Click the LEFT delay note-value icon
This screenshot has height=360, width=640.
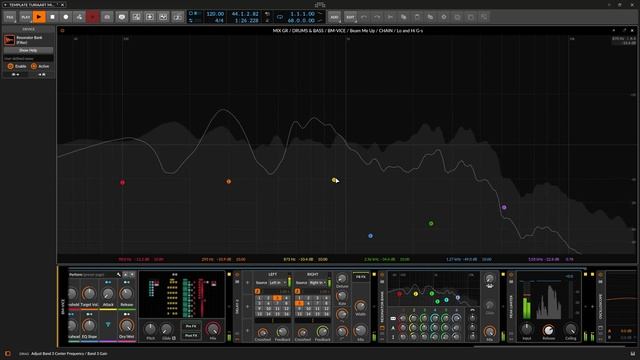pos(258,291)
